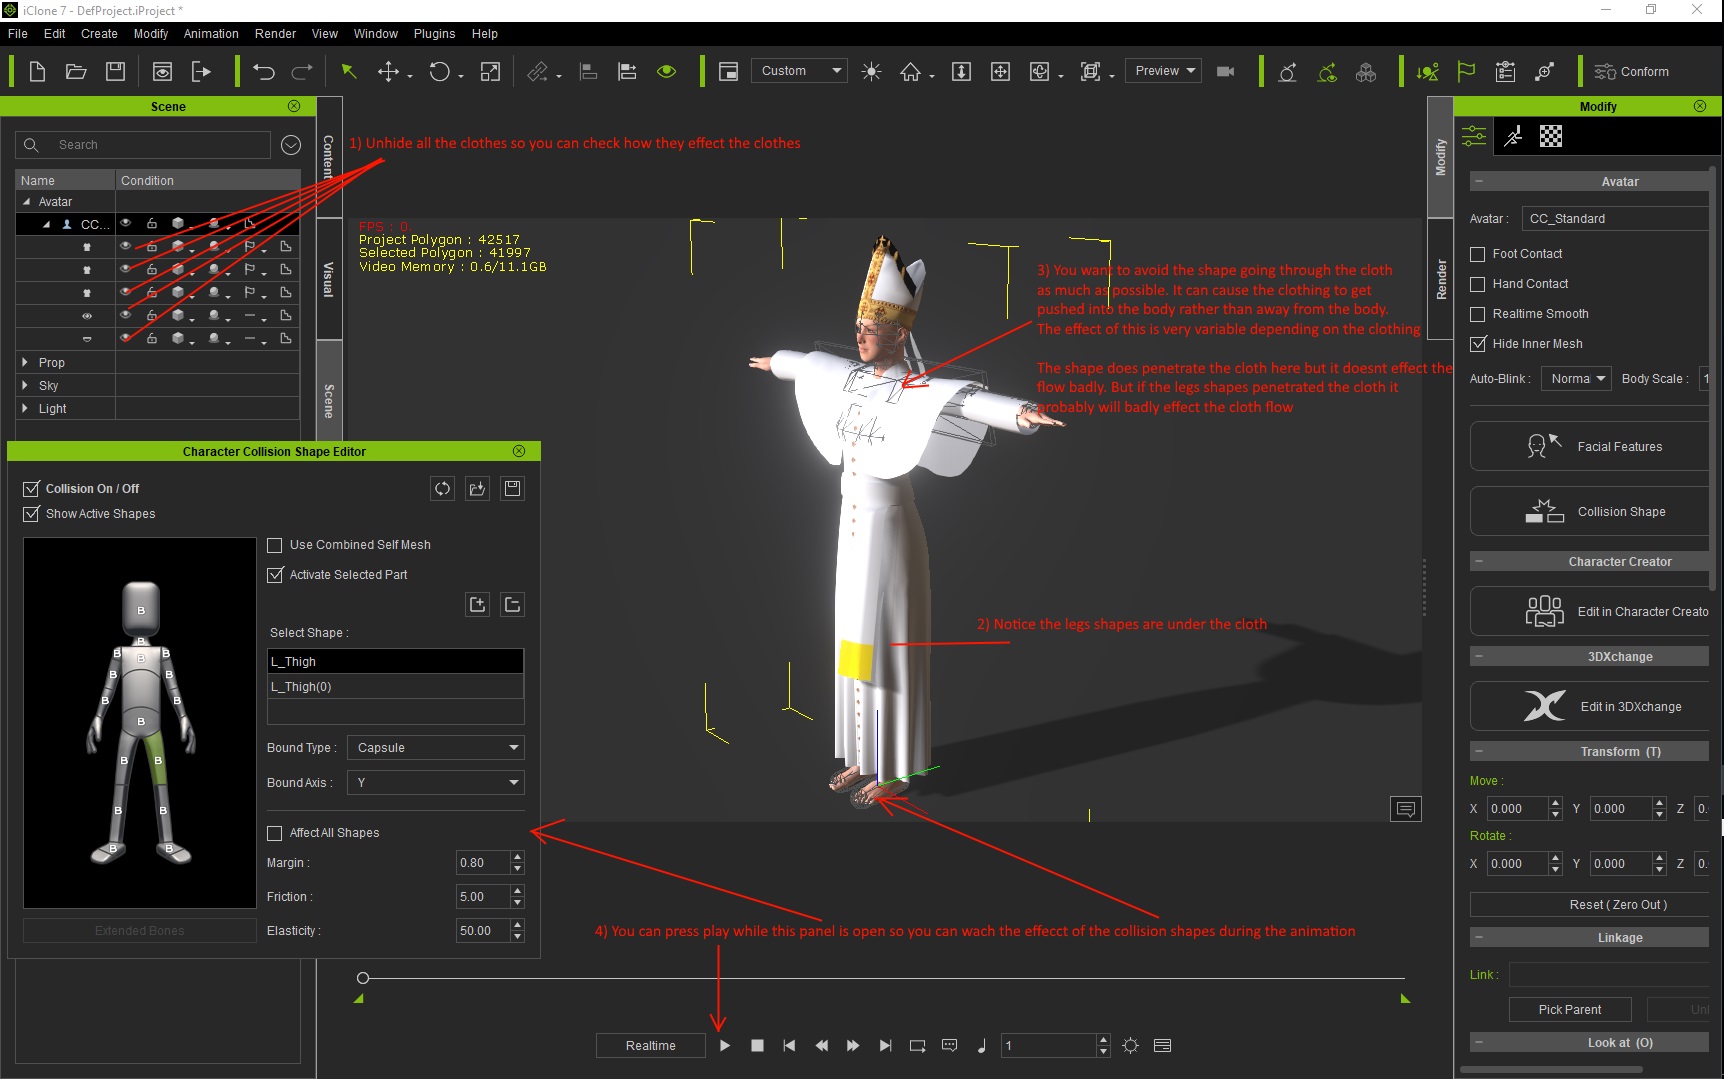The width and height of the screenshot is (1724, 1079).
Task: Click the Collision Shape button in the Modify panel
Action: coord(1590,512)
